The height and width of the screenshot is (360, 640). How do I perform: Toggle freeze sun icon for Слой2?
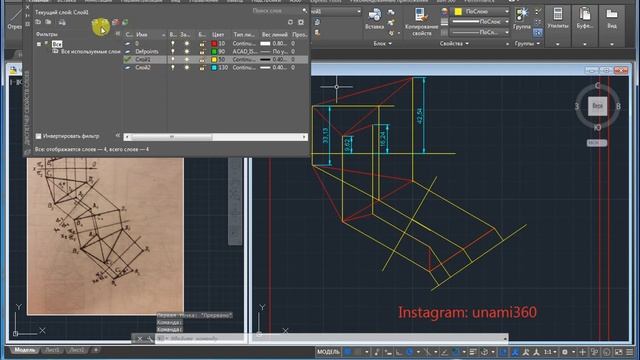187,67
